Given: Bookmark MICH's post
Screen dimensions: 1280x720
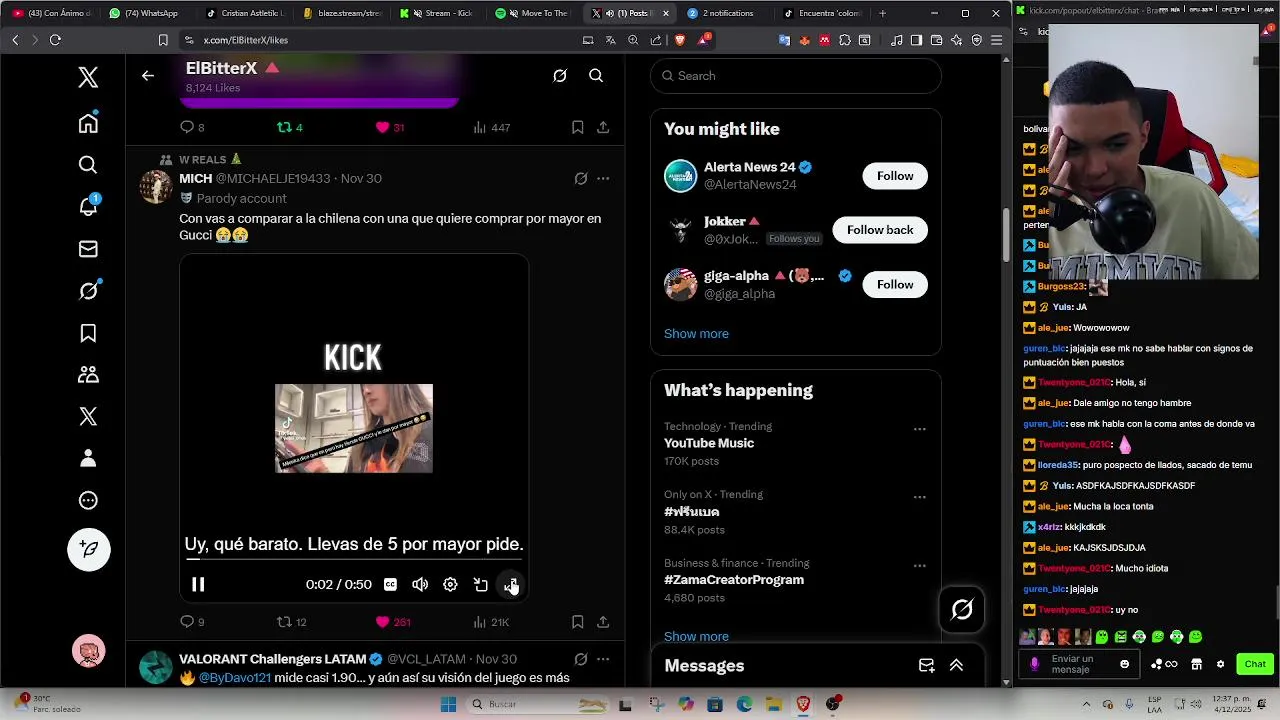Looking at the screenshot, I should (577, 622).
